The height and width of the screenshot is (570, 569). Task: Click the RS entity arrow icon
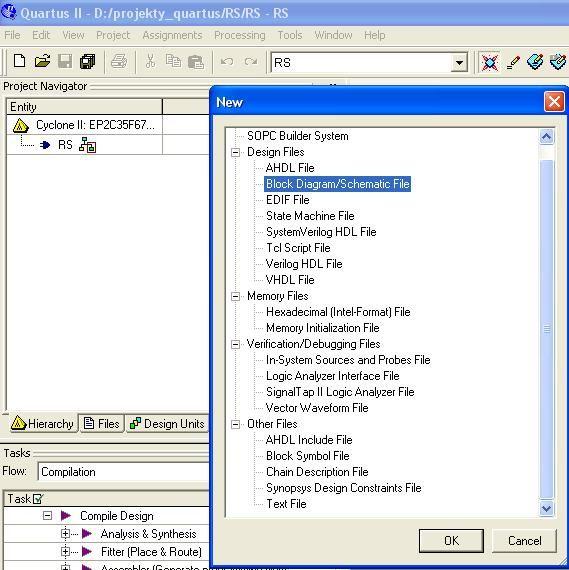pyautogui.click(x=45, y=145)
